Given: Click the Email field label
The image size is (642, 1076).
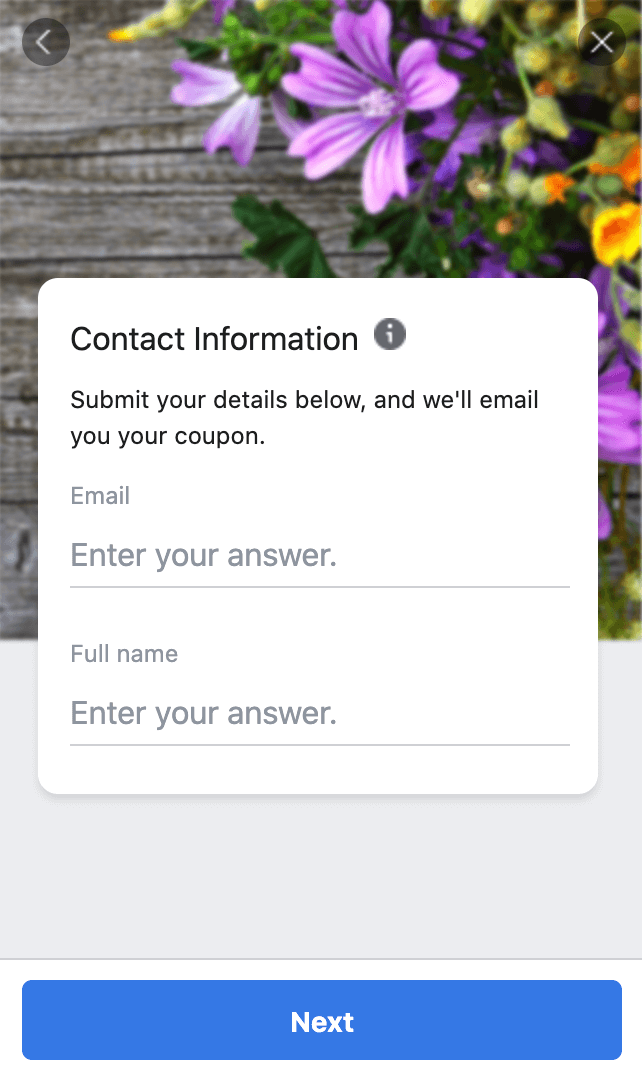Looking at the screenshot, I should pyautogui.click(x=100, y=495).
